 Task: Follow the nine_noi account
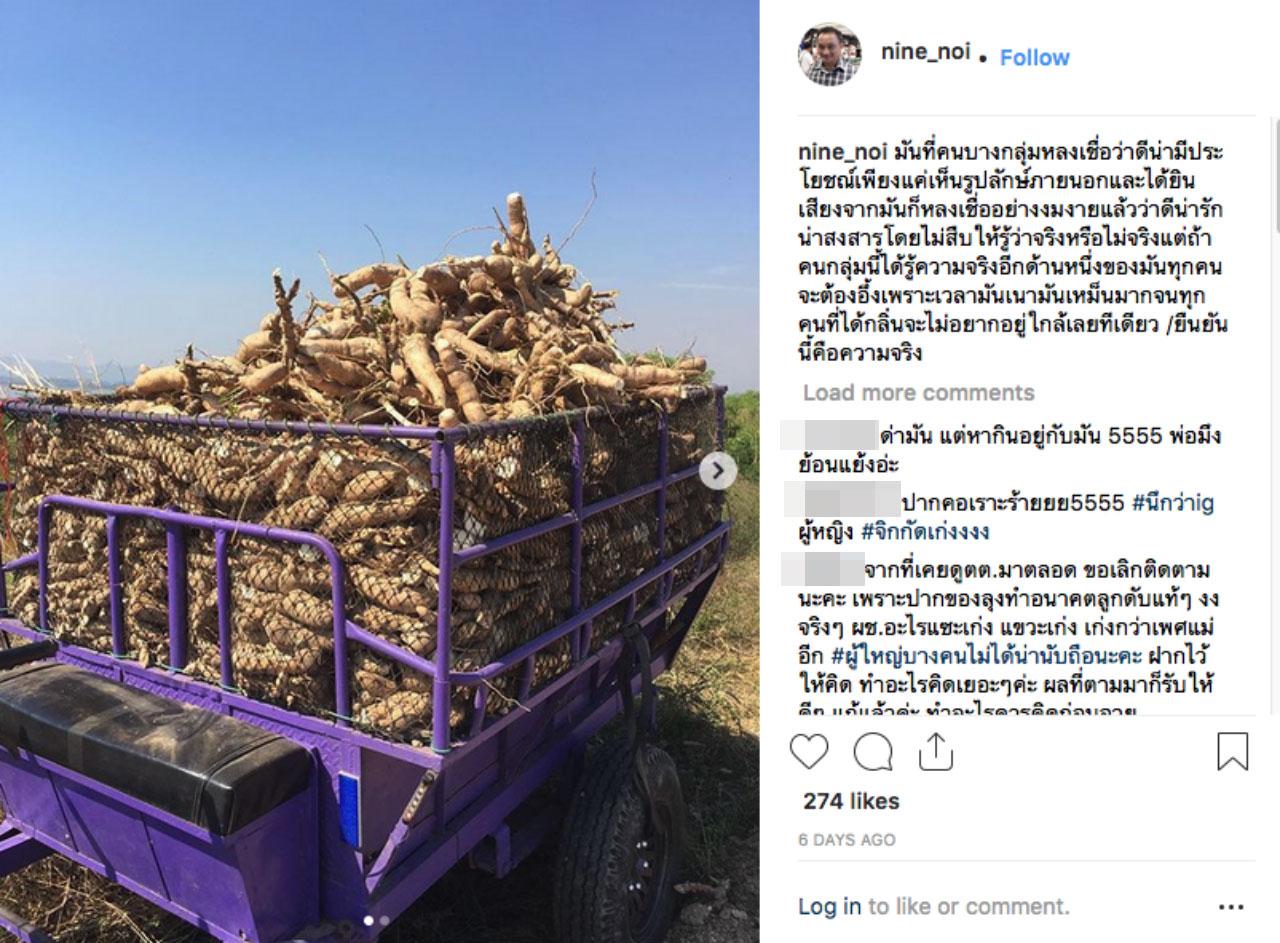(1034, 57)
